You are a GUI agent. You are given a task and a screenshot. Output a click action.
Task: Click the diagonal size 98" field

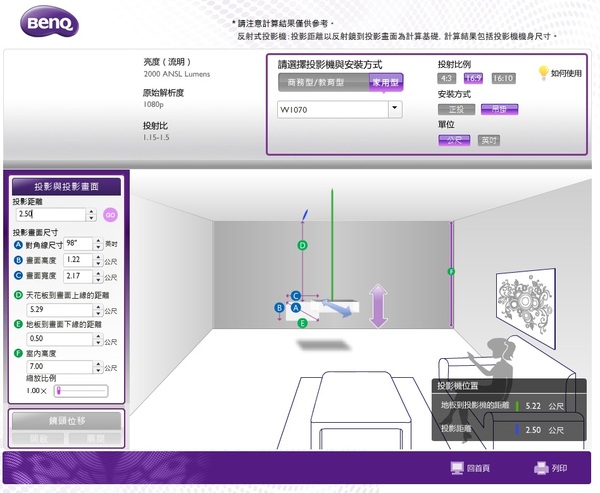click(x=78, y=244)
